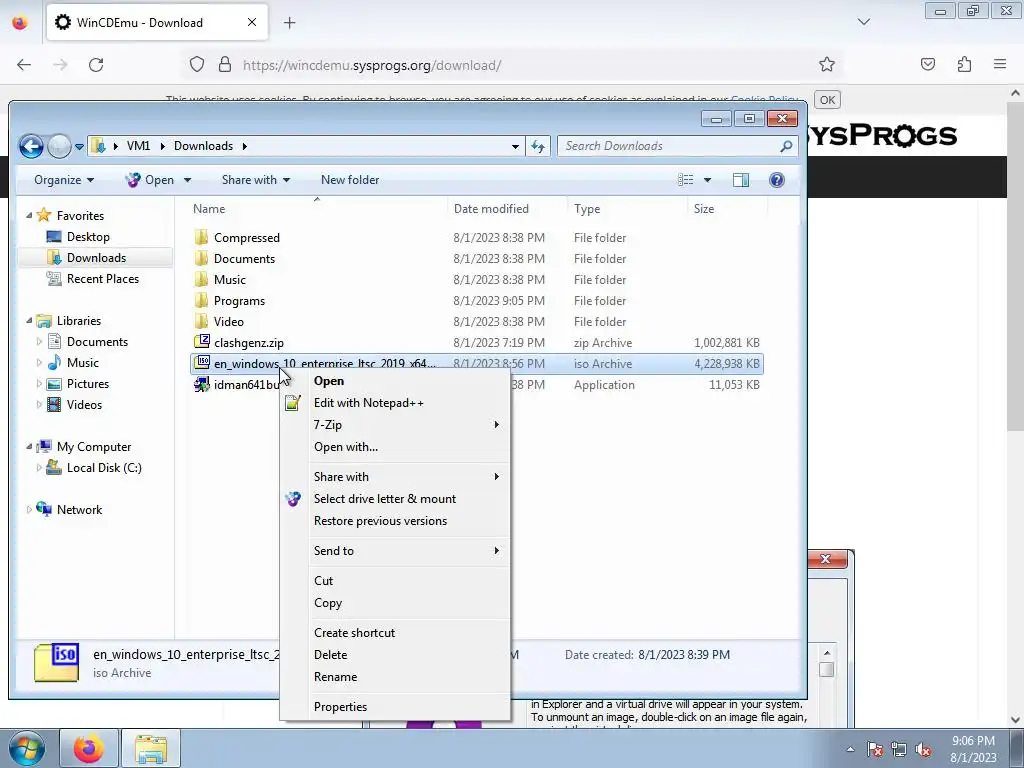The image size is (1024, 768).
Task: Open the address bar history dropdown
Action: click(515, 146)
